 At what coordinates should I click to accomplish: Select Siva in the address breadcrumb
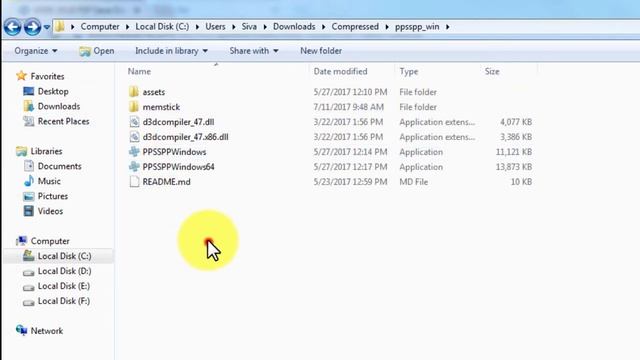pyautogui.click(x=249, y=27)
